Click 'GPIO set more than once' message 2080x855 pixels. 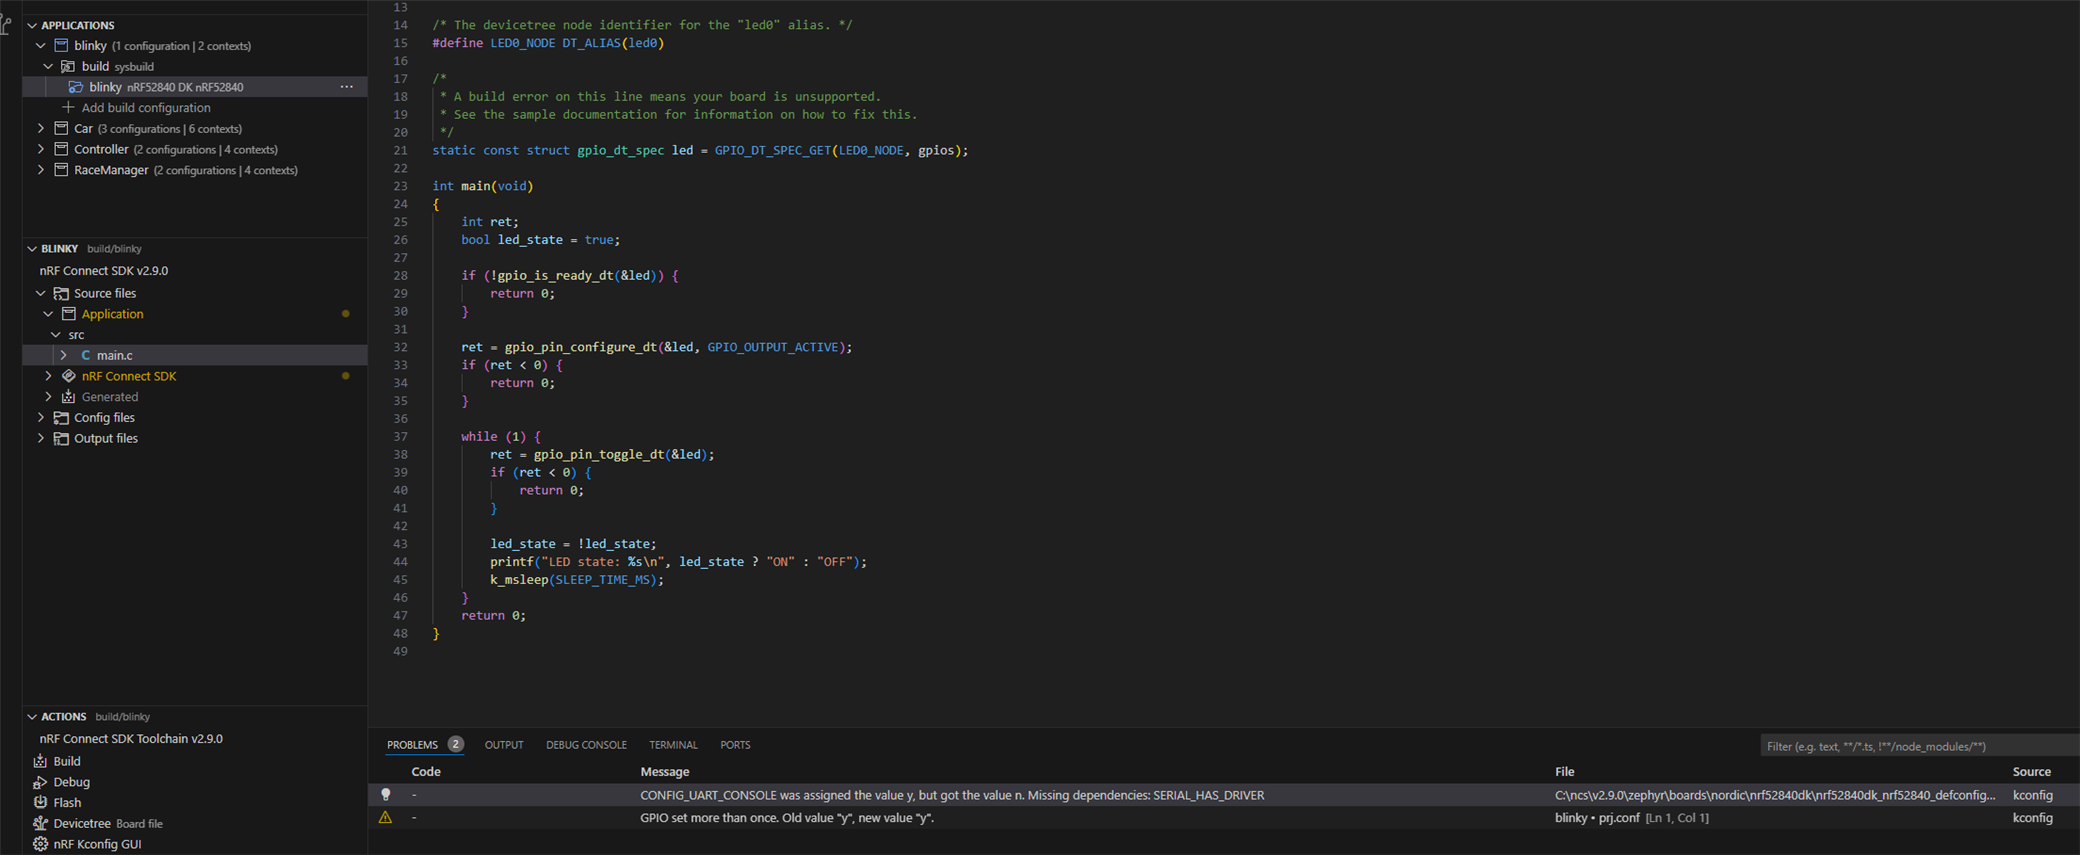787,817
